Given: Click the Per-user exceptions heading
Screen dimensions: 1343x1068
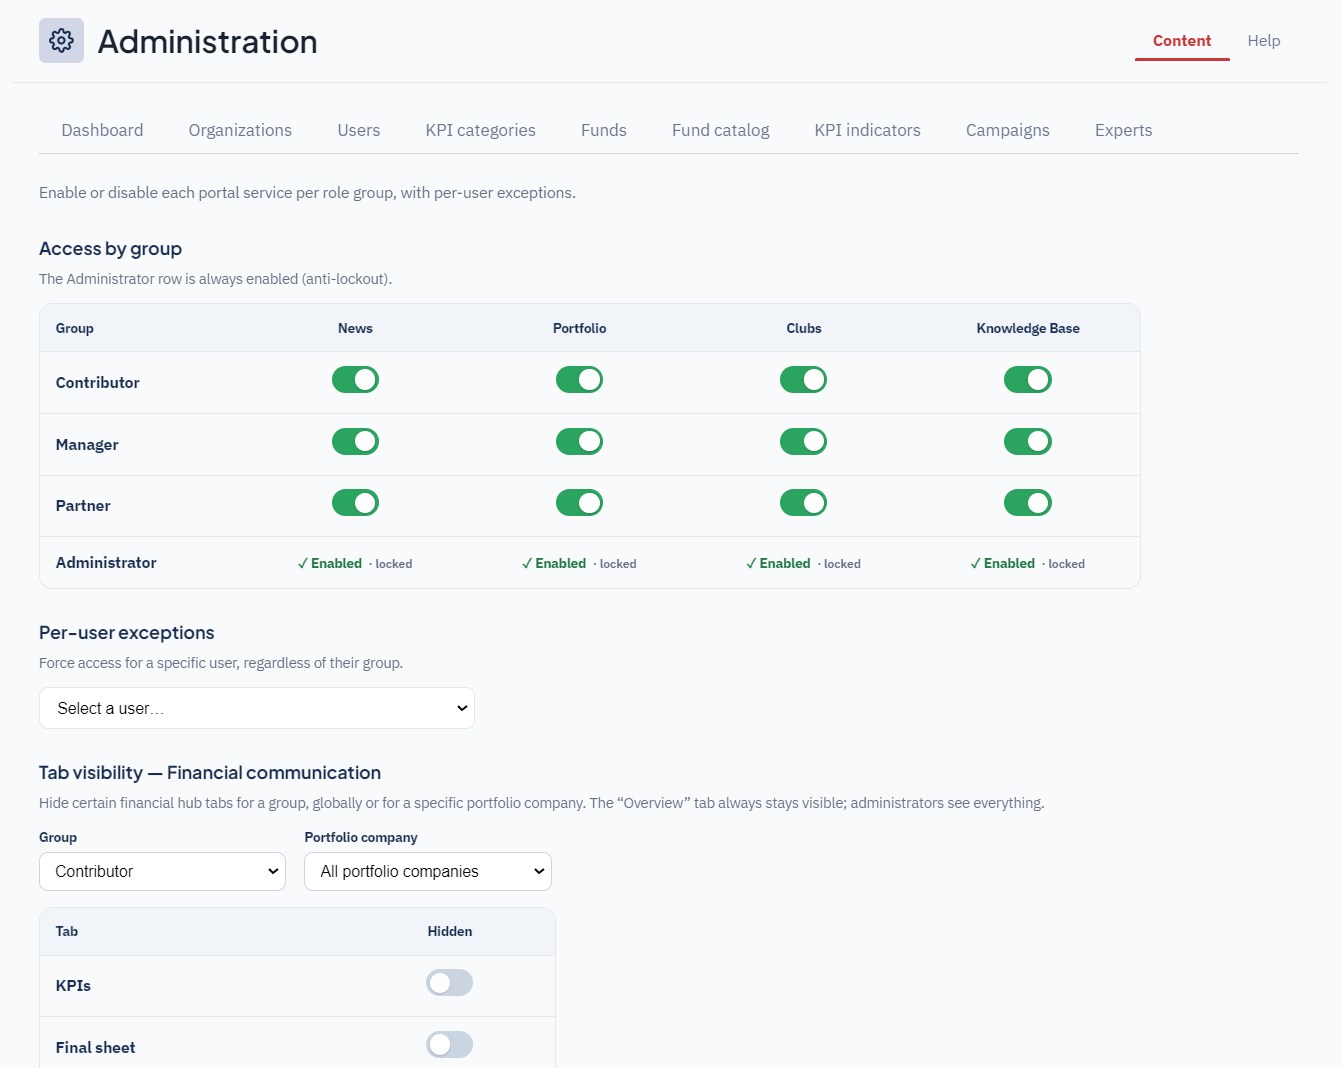Looking at the screenshot, I should [127, 633].
